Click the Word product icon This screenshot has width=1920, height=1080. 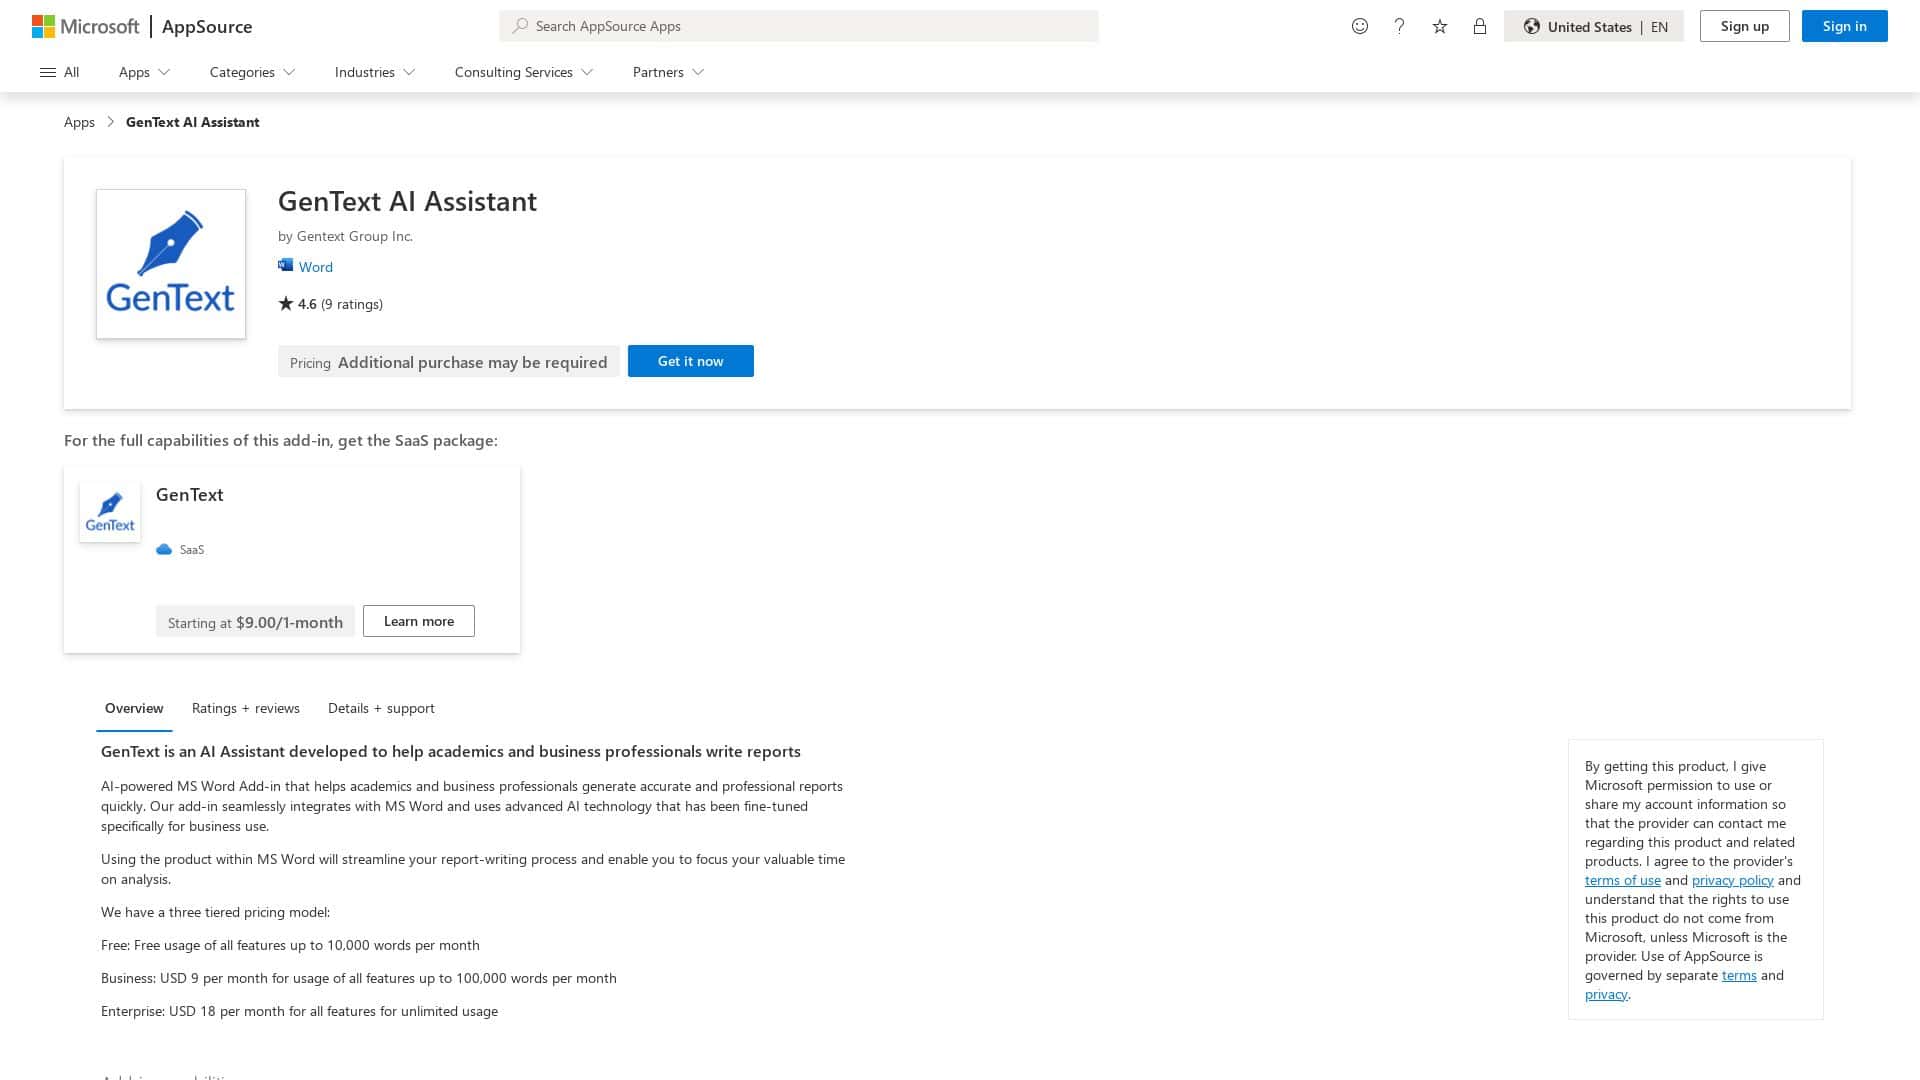[286, 264]
